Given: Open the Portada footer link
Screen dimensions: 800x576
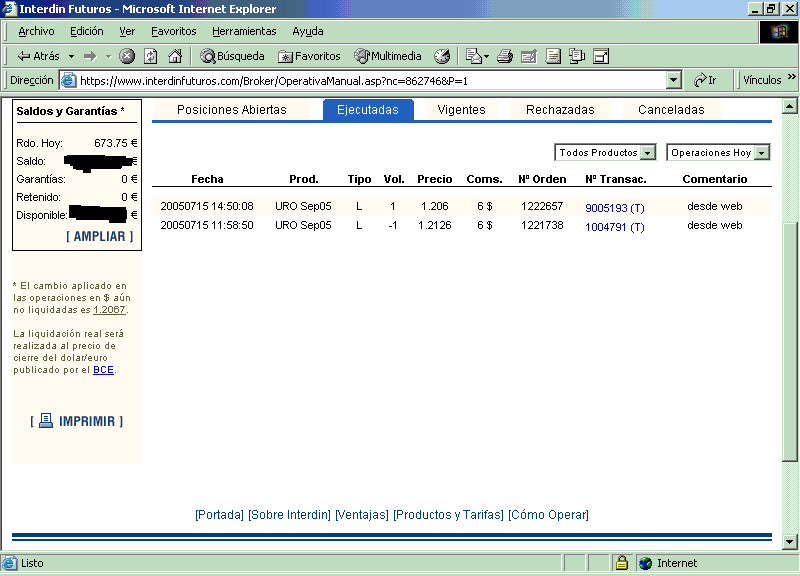Looking at the screenshot, I should coord(219,515).
